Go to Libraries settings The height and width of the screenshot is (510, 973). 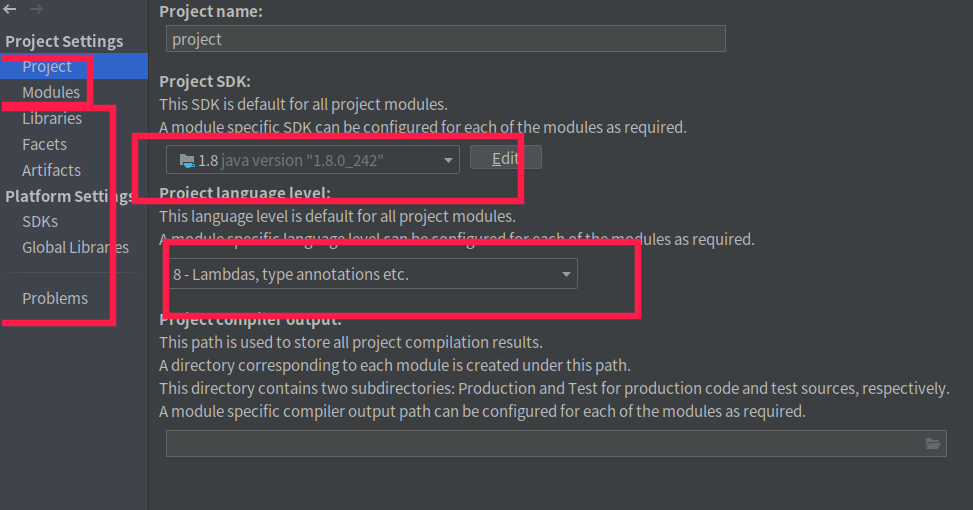click(52, 119)
